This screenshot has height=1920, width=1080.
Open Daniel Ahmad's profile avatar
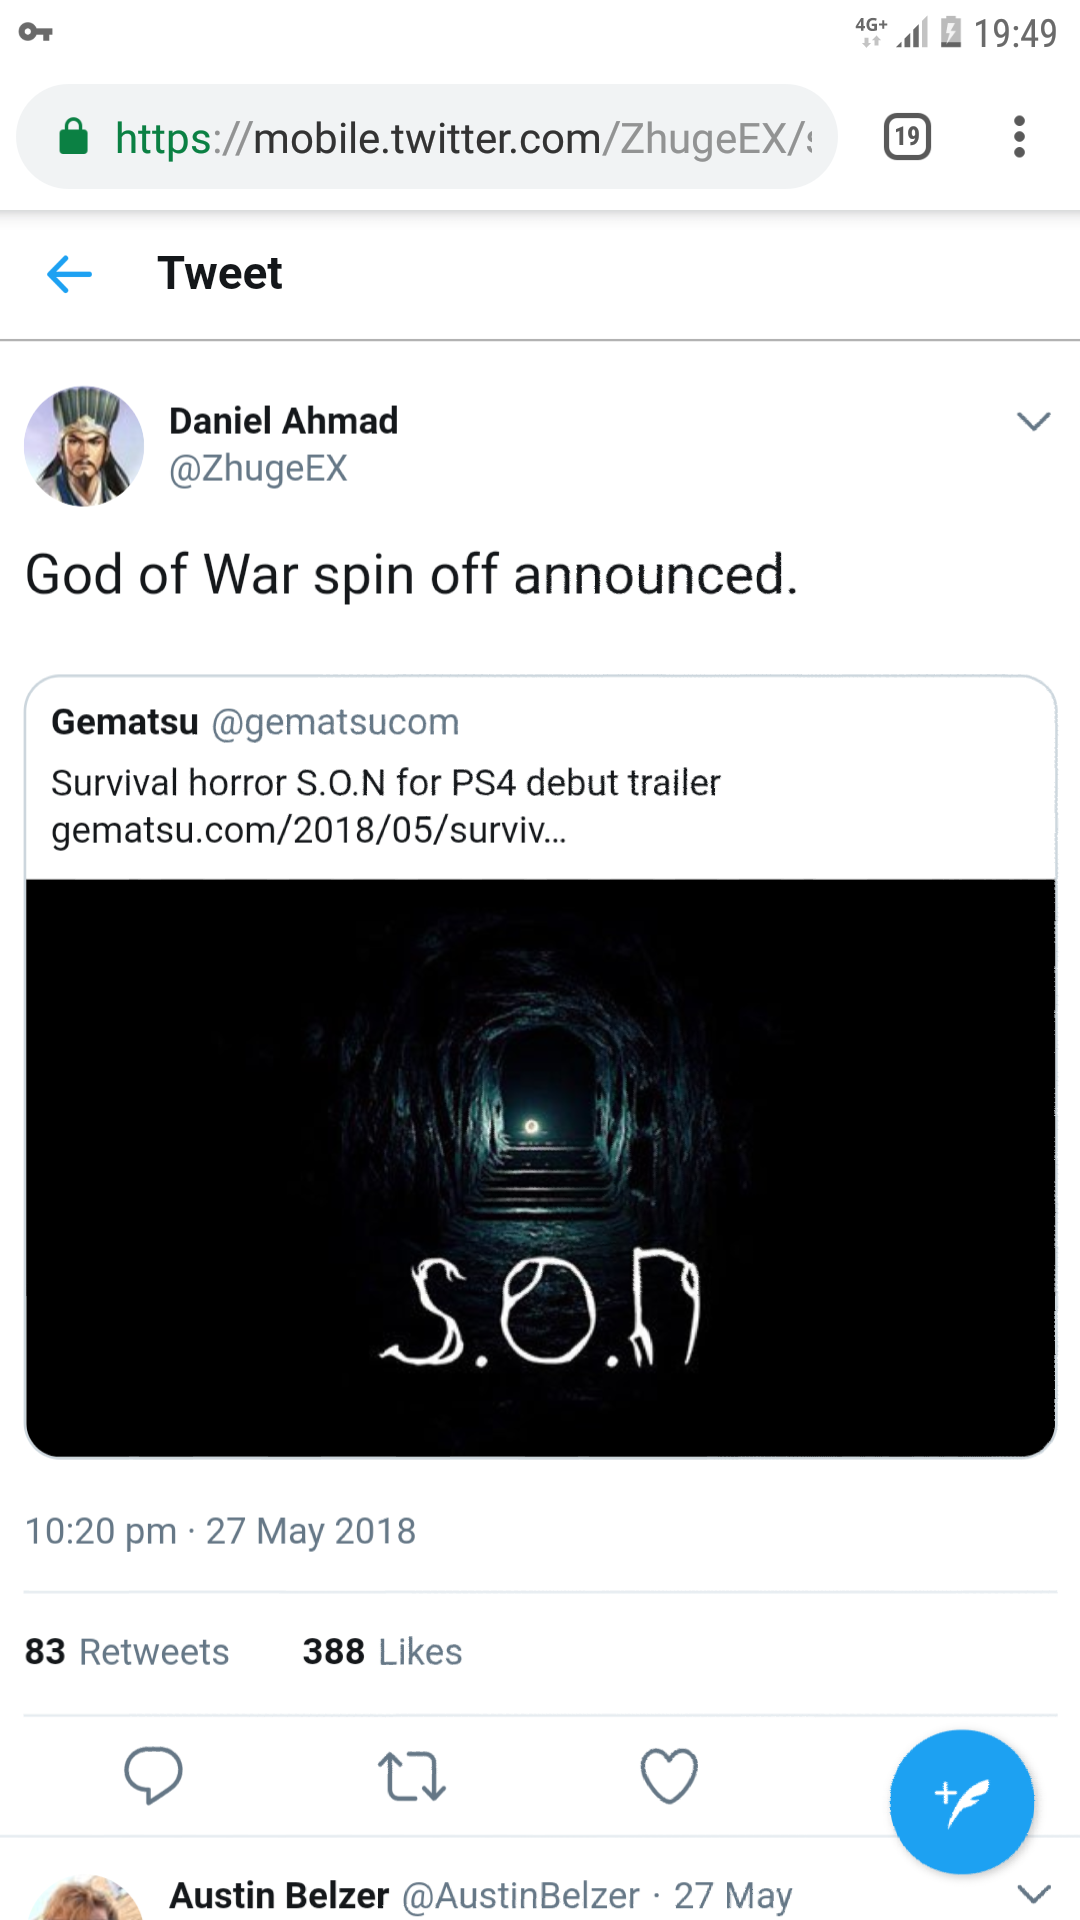84,446
